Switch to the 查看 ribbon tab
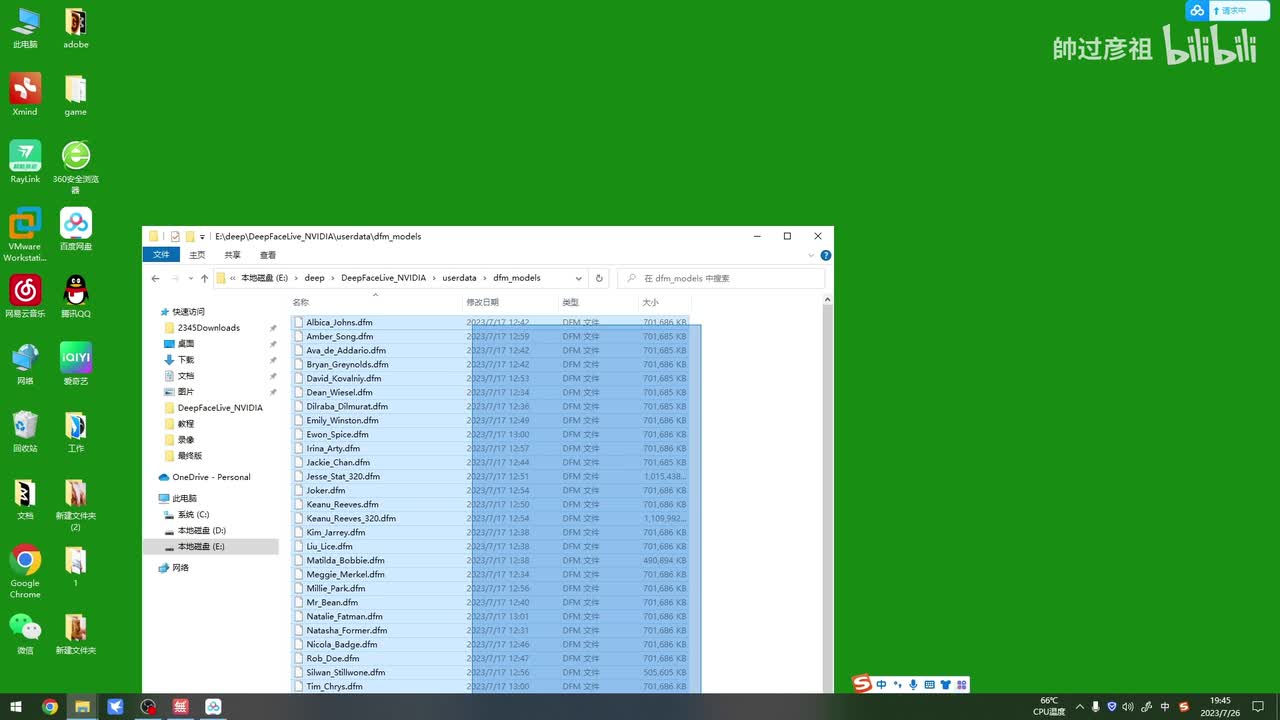 click(x=268, y=255)
